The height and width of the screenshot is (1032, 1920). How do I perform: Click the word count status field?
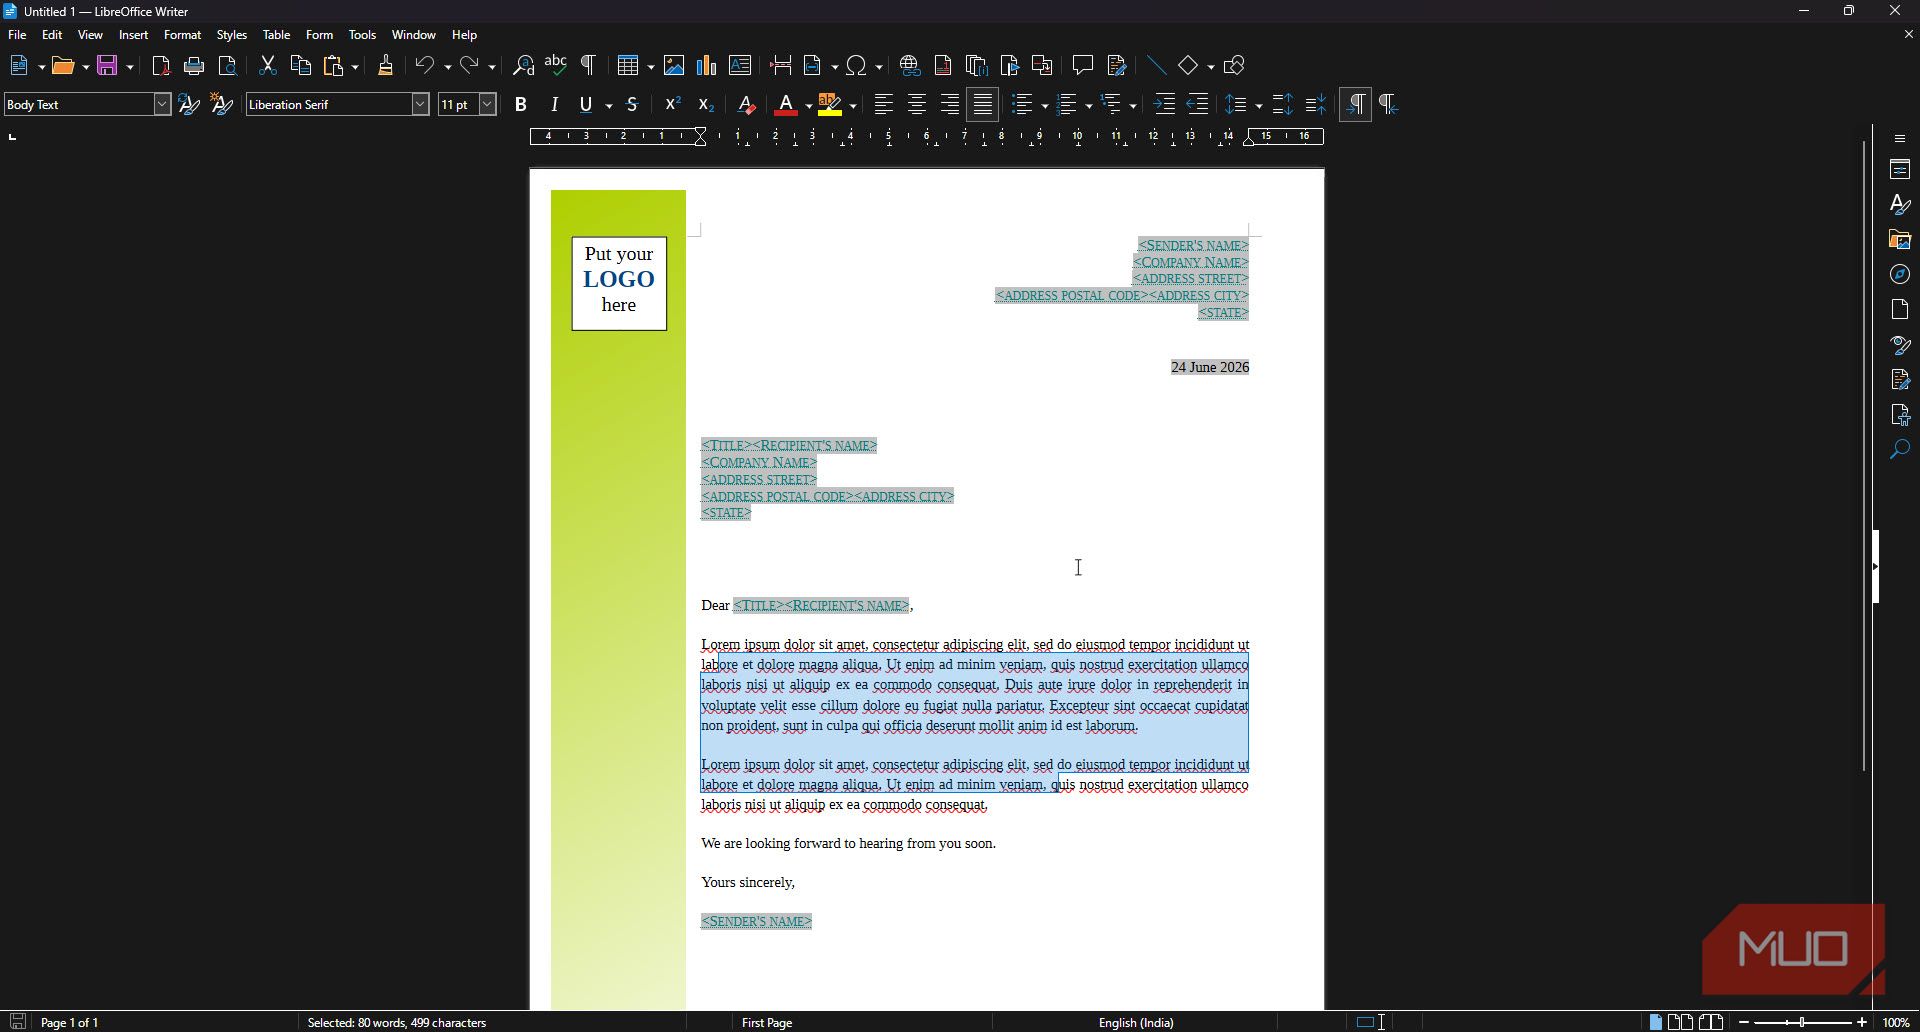point(397,1022)
